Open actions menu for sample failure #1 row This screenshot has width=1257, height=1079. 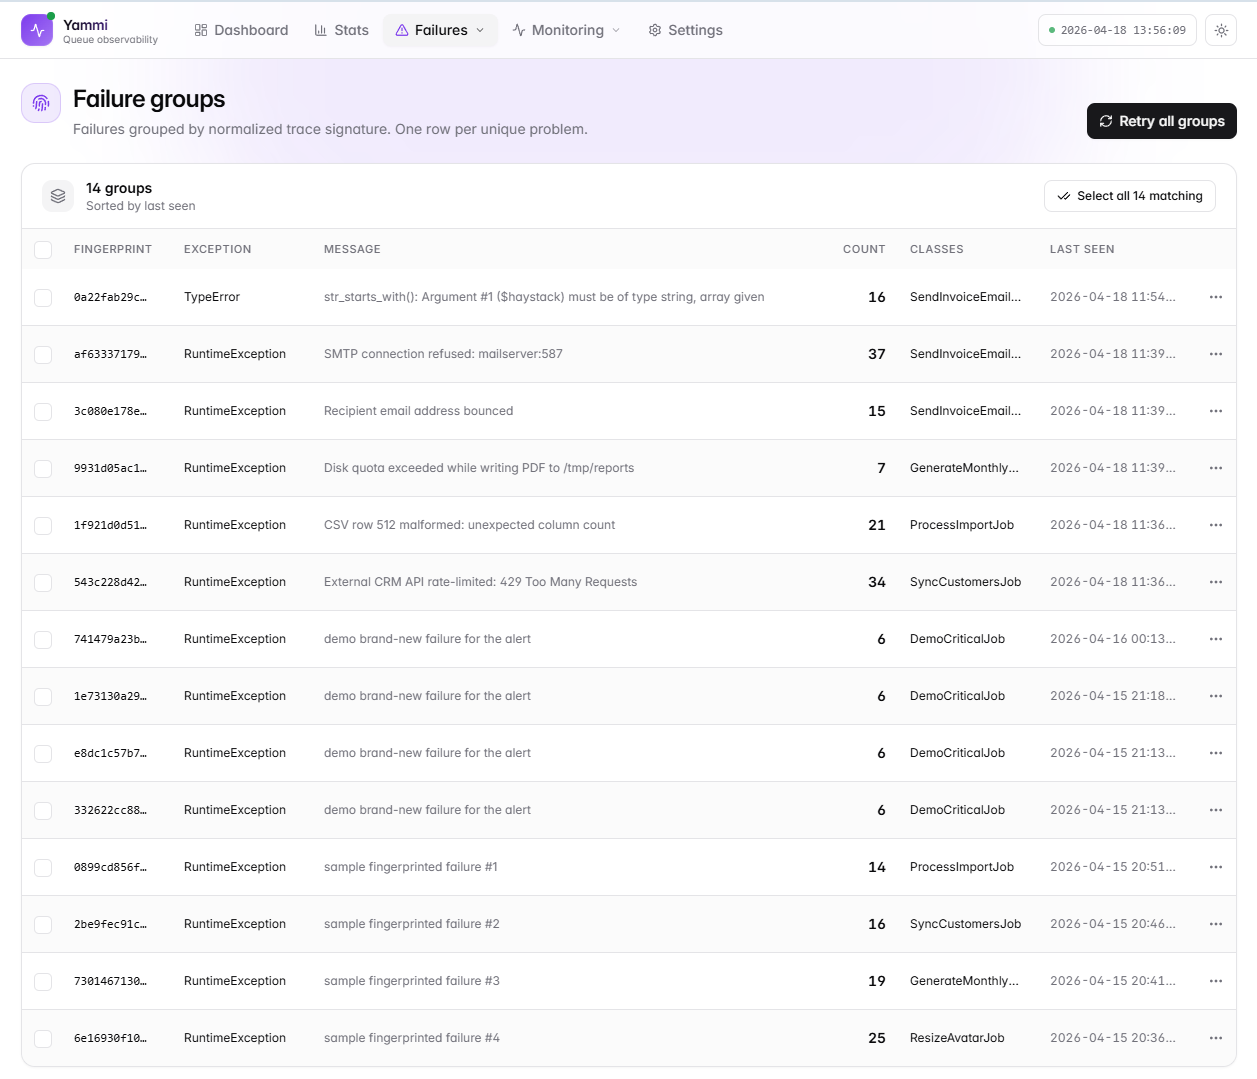click(1216, 867)
